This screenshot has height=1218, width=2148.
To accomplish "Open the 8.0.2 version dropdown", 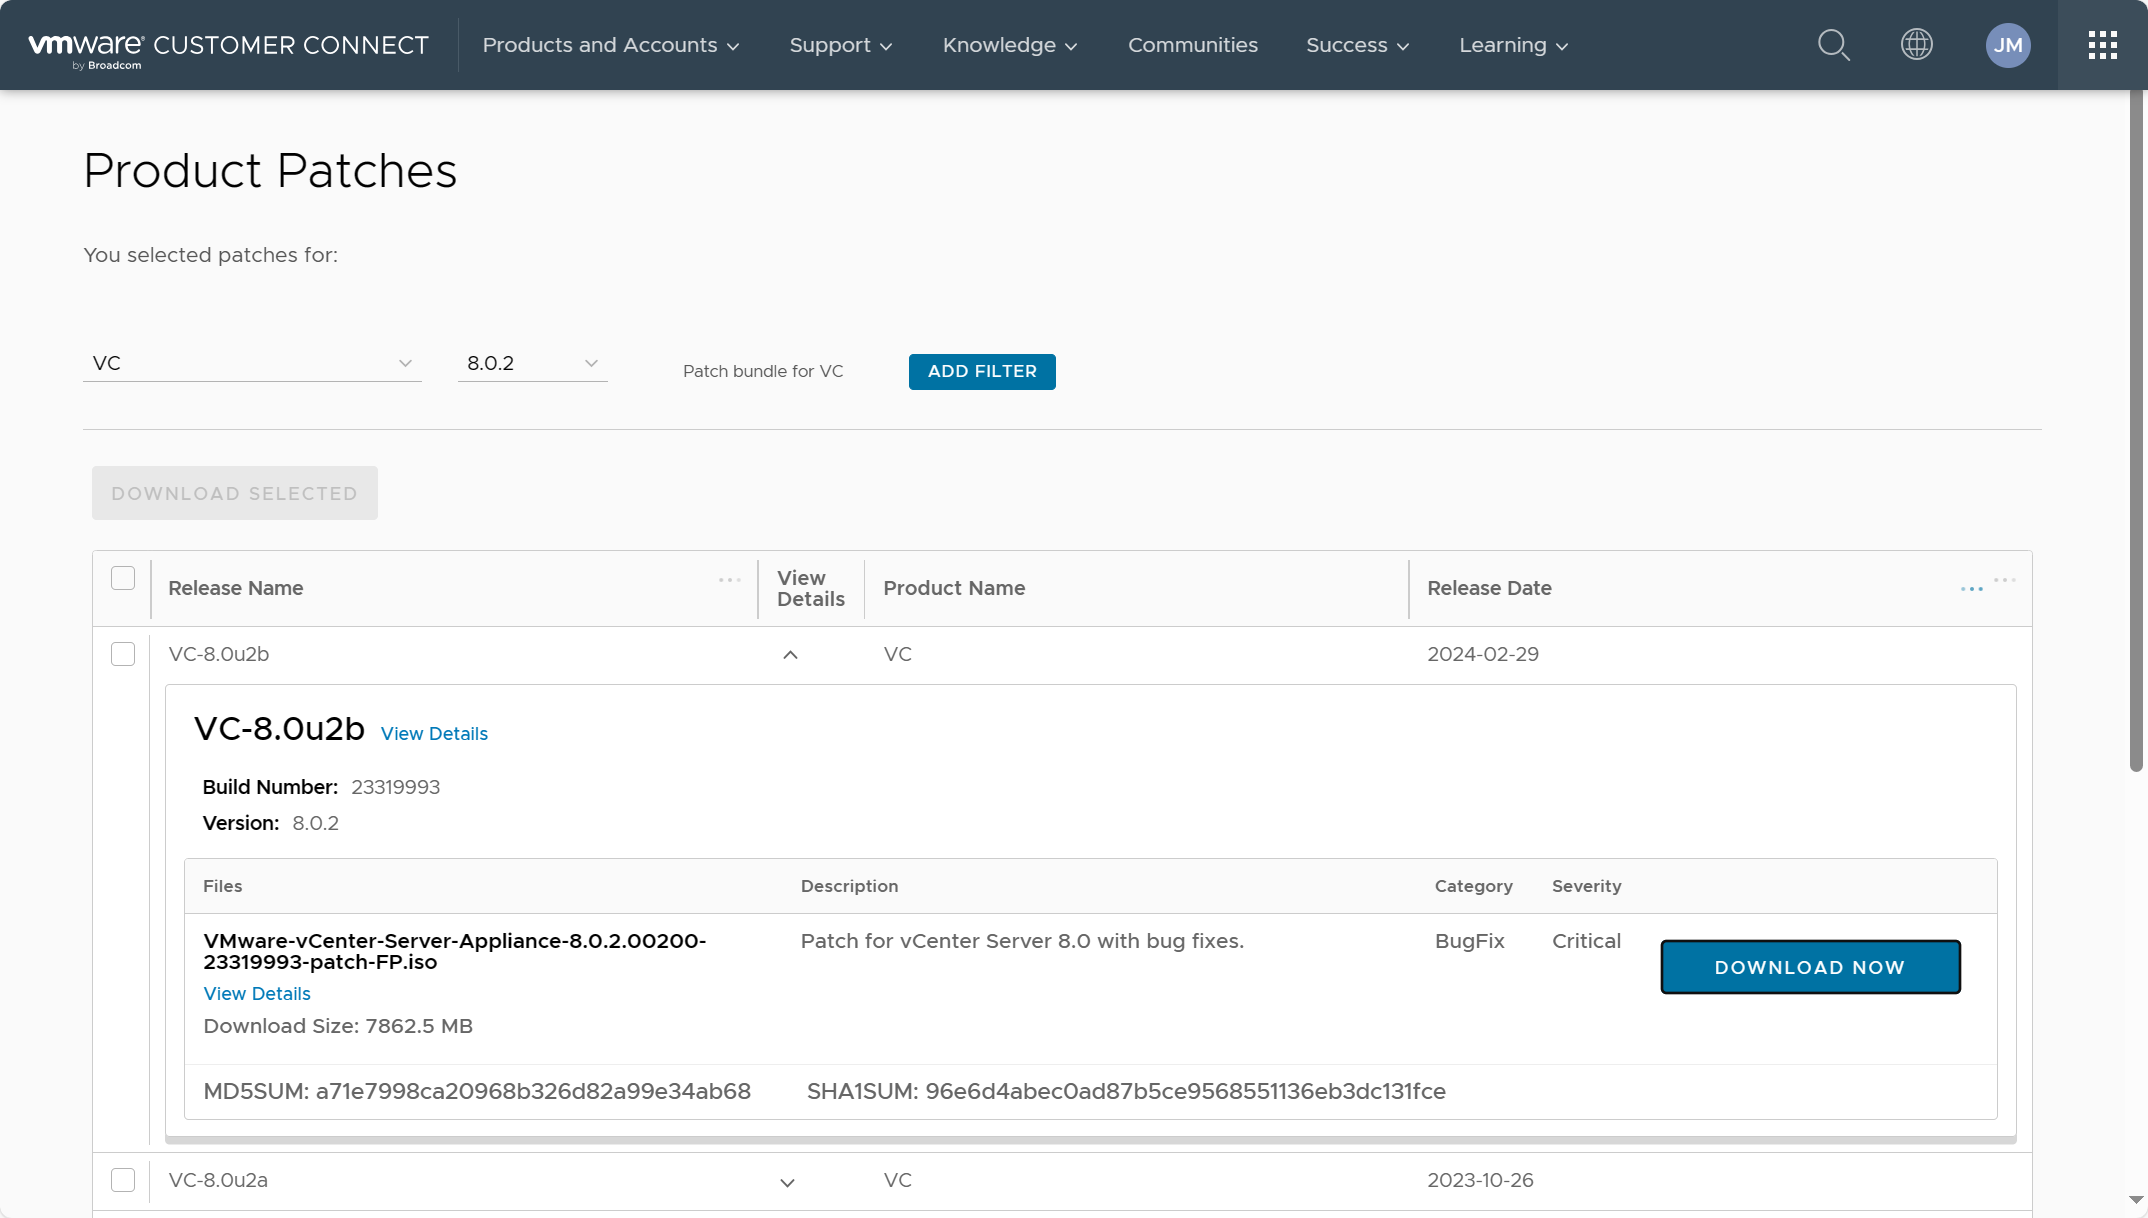I will (532, 363).
